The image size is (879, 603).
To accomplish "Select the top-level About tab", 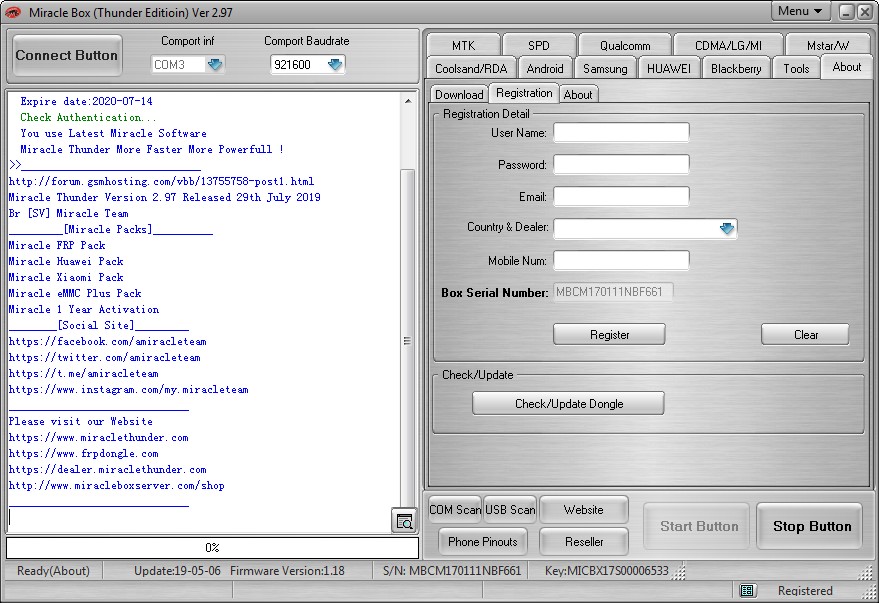I will (x=846, y=67).
